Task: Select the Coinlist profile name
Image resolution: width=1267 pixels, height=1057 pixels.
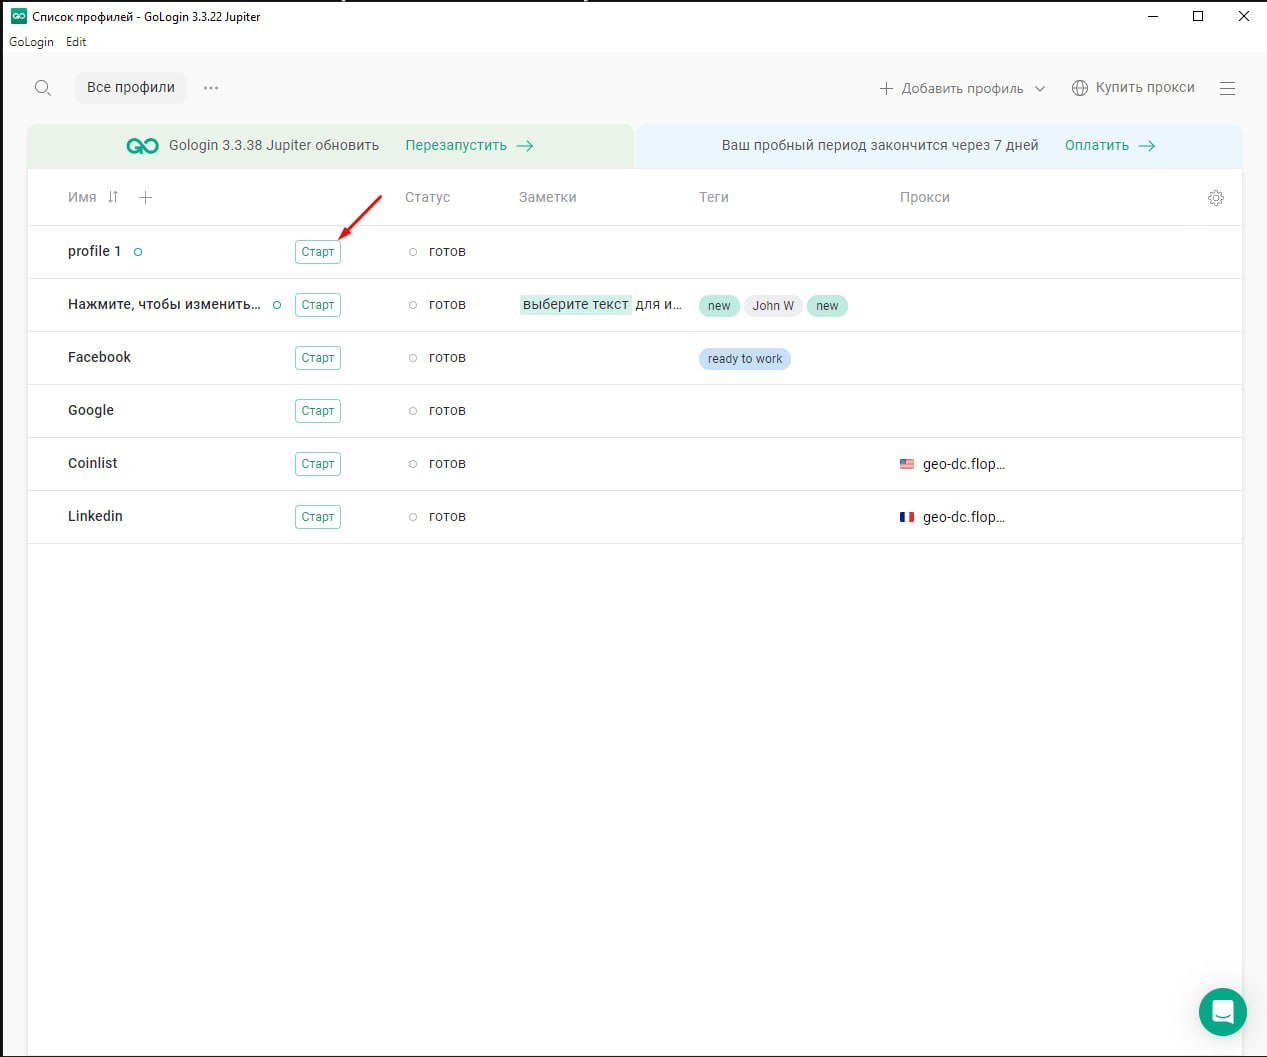Action: pos(92,463)
